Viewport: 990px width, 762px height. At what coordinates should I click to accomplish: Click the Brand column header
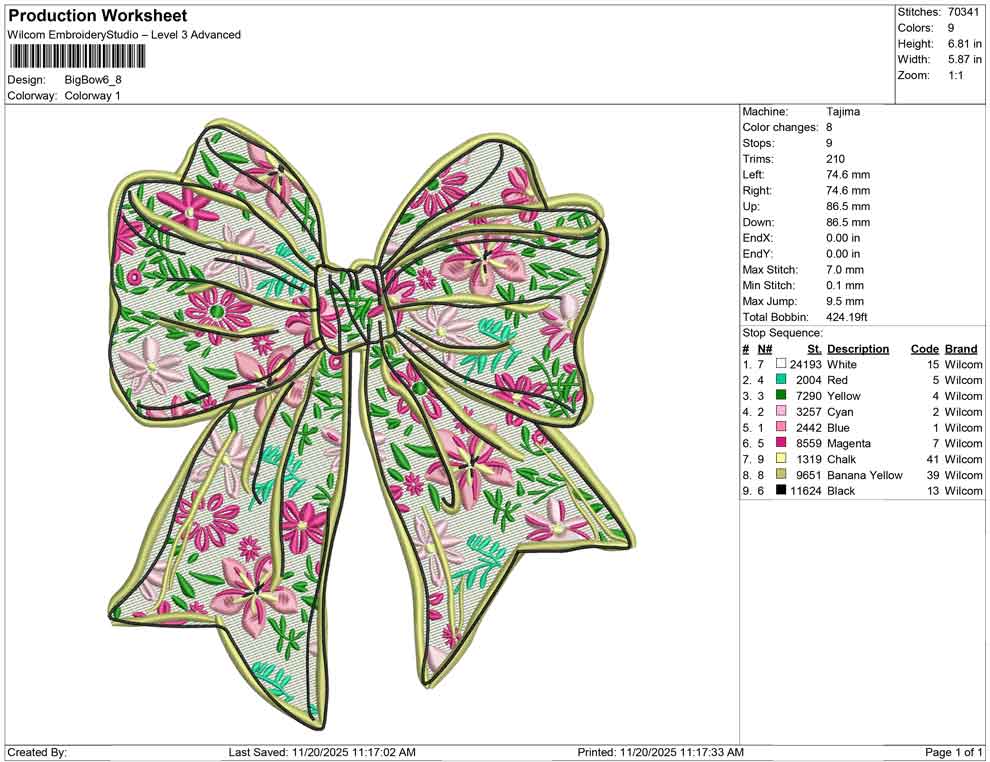pyautogui.click(x=960, y=348)
